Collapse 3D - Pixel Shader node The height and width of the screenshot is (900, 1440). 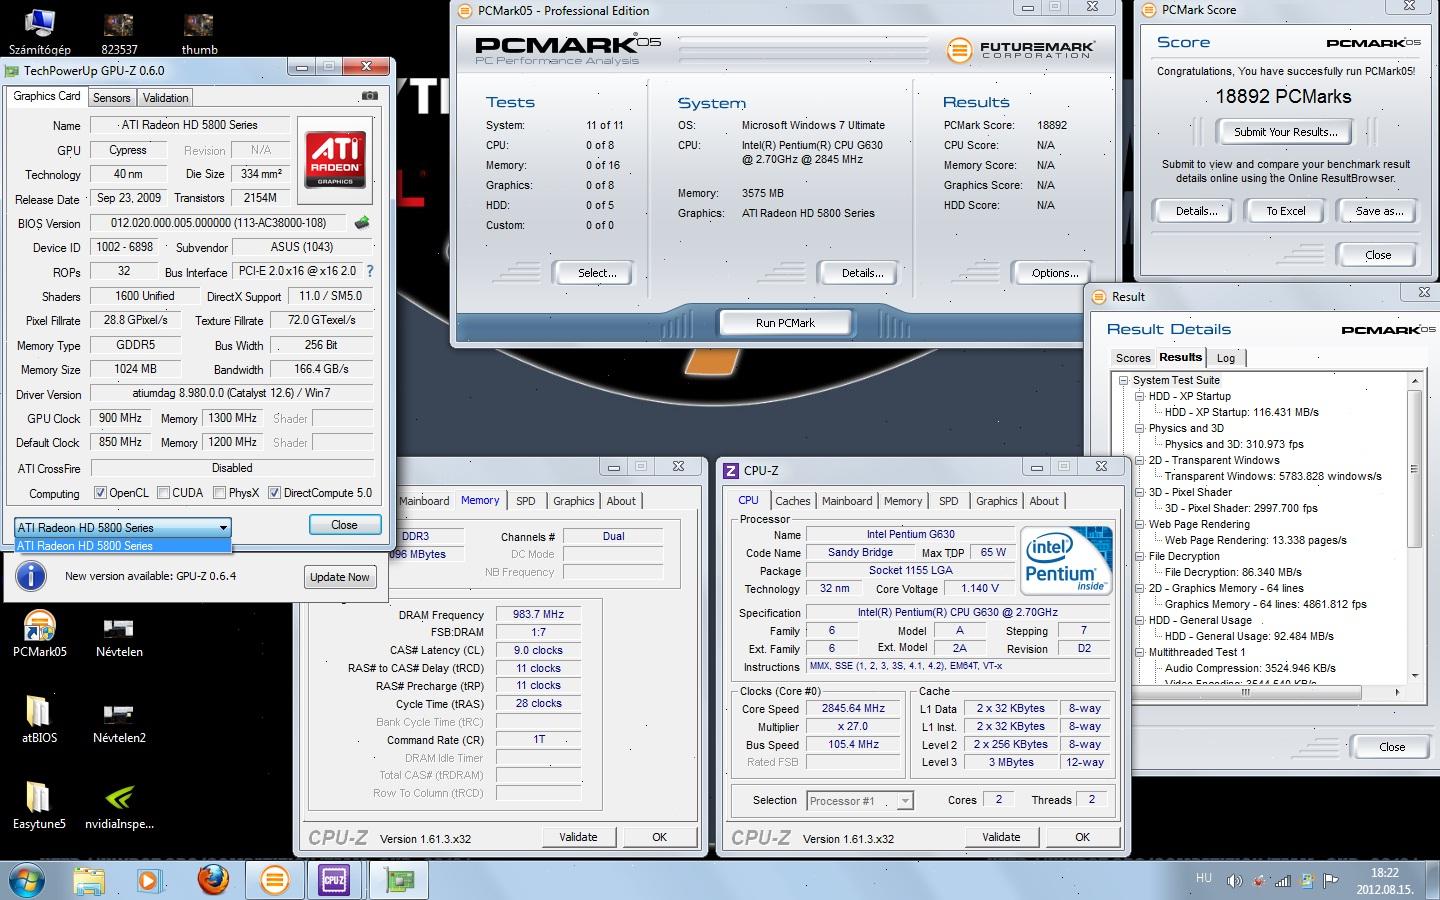tap(1140, 492)
